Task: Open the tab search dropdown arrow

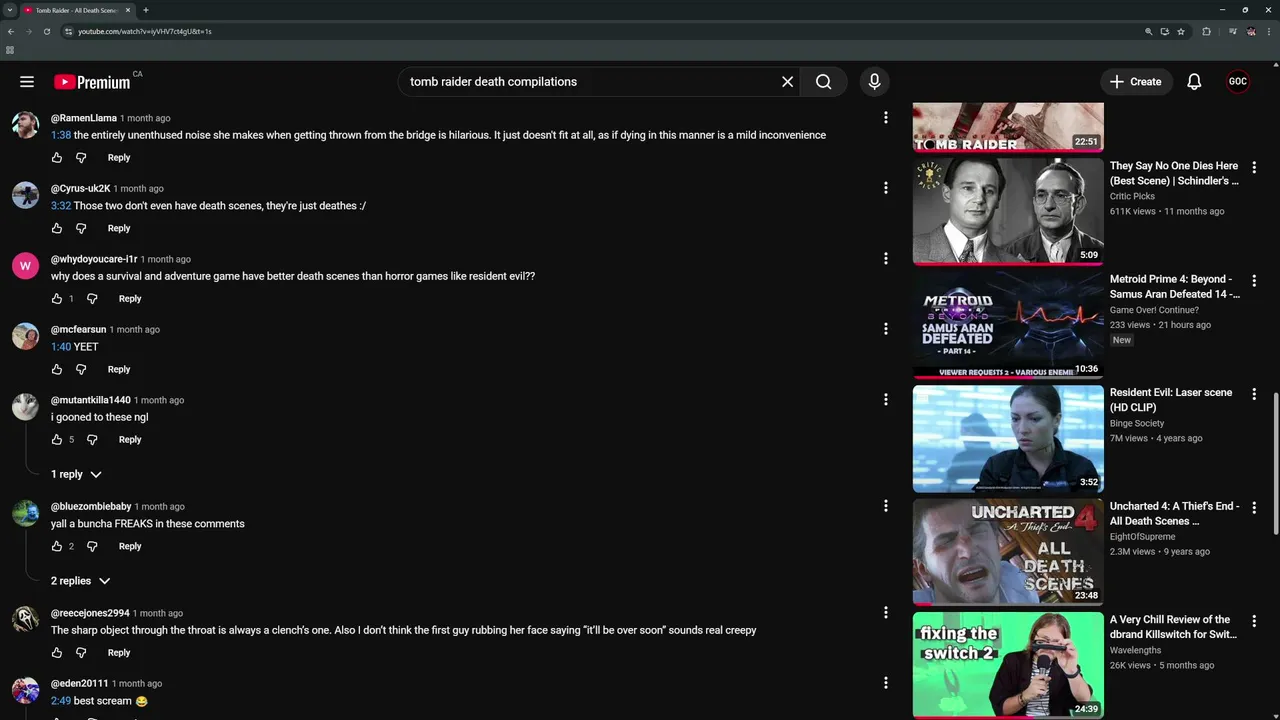Action: coord(9,10)
